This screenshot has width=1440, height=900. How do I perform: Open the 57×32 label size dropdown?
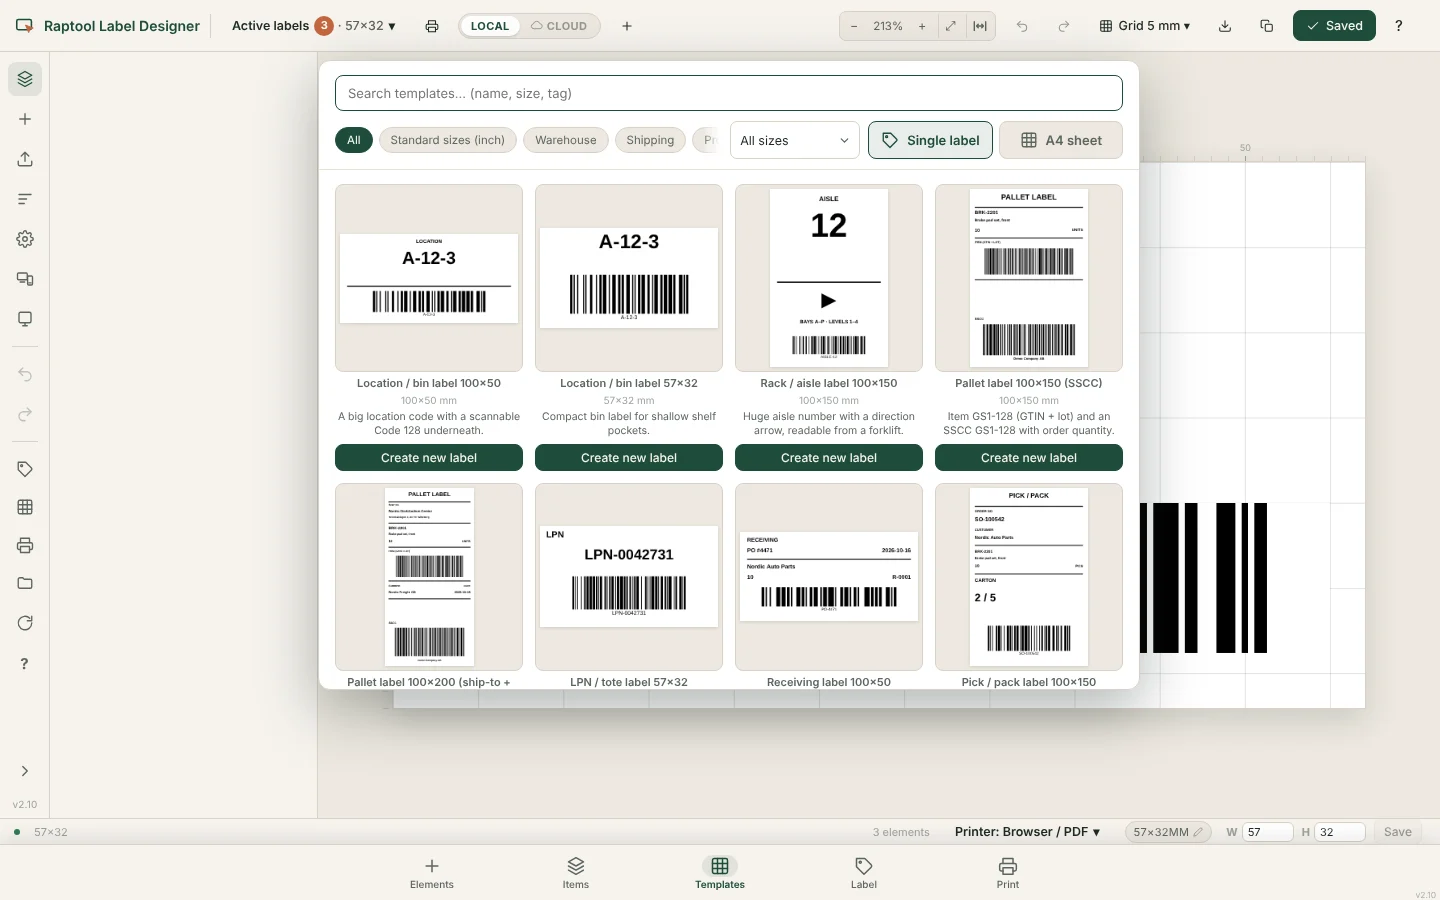click(x=371, y=26)
